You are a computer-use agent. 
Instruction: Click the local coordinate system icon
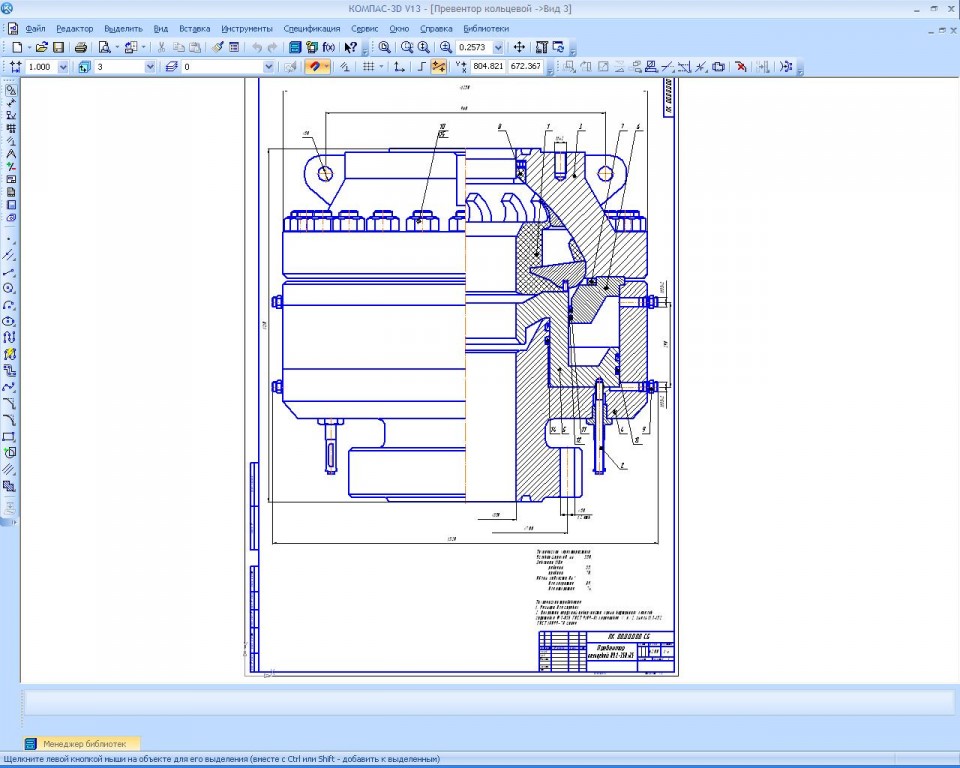click(399, 67)
